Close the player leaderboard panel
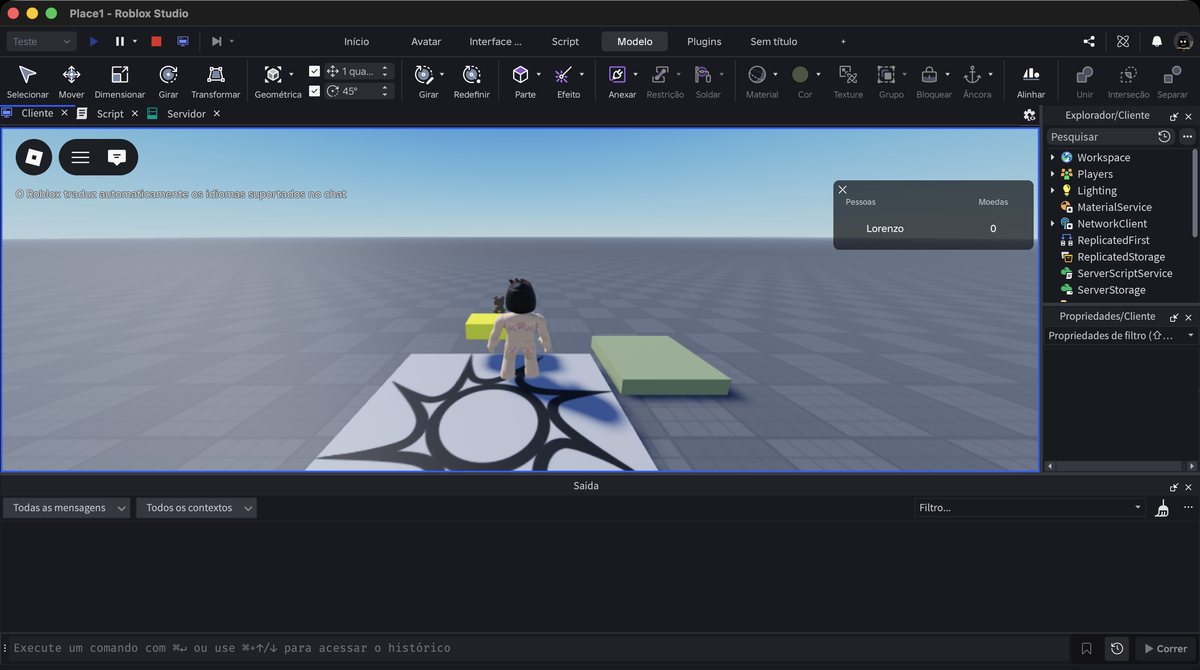This screenshot has width=1200, height=670. pyautogui.click(x=842, y=189)
